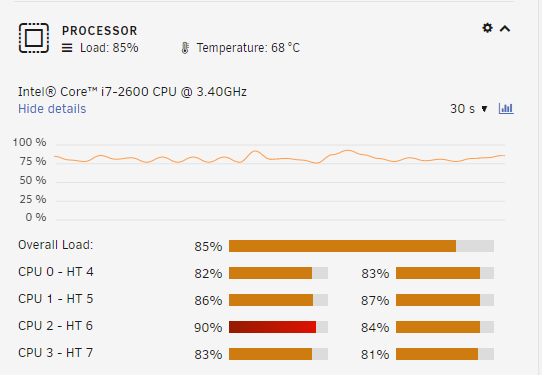This screenshot has width=542, height=375.
Task: Click the Hide details link
Action: click(x=52, y=109)
